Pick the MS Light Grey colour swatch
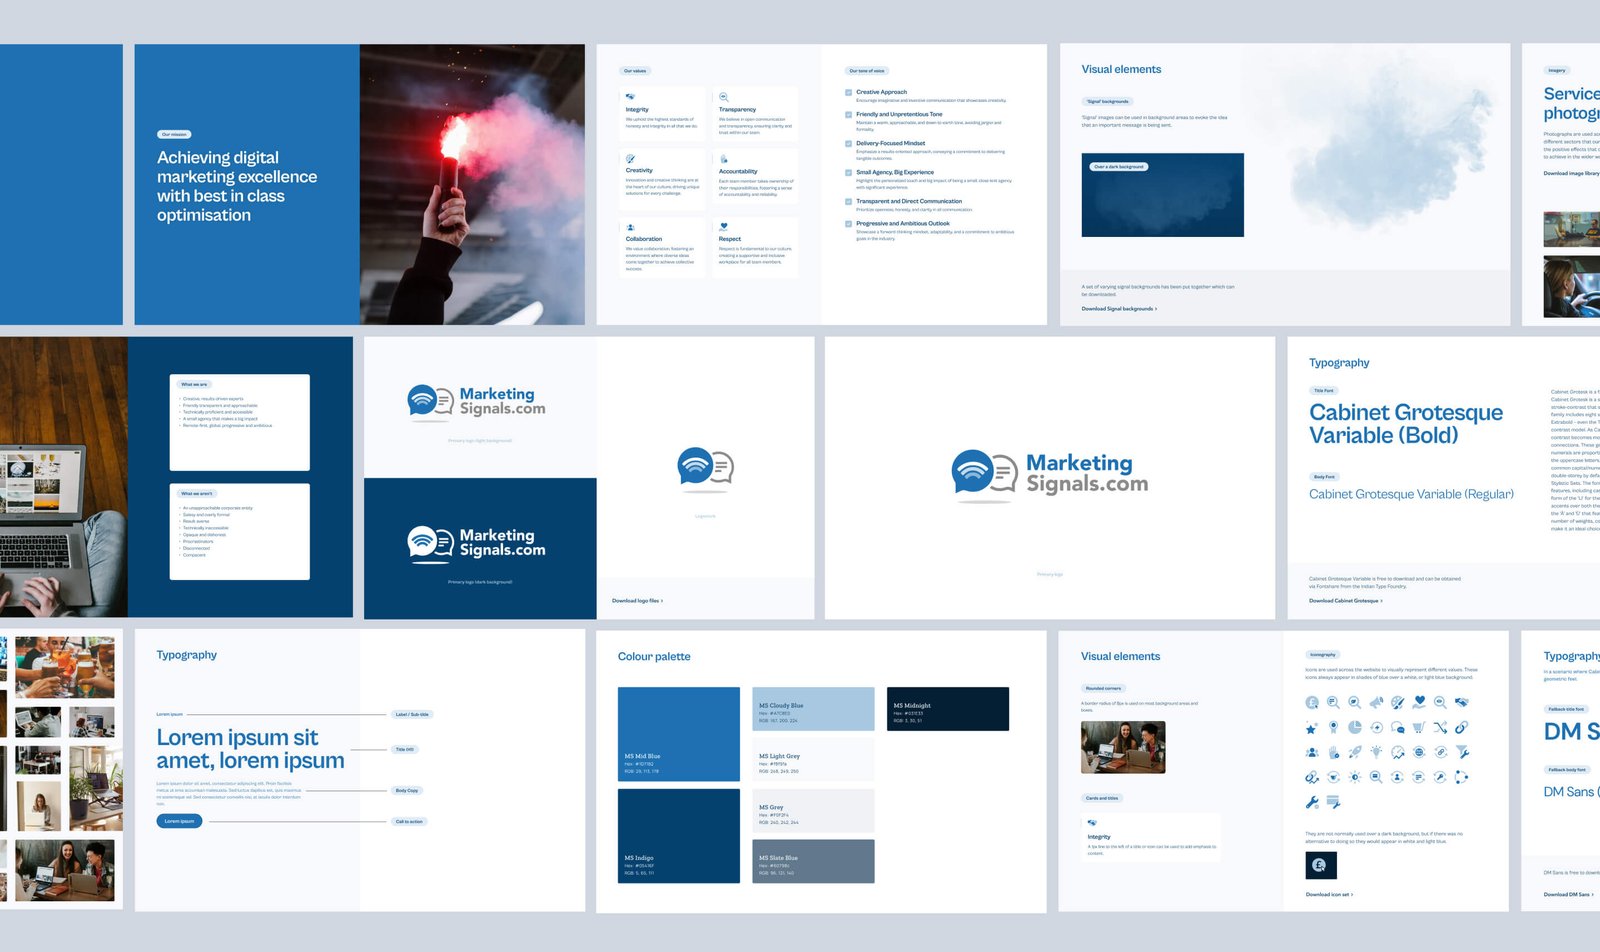This screenshot has width=1600, height=952. pyautogui.click(x=813, y=760)
